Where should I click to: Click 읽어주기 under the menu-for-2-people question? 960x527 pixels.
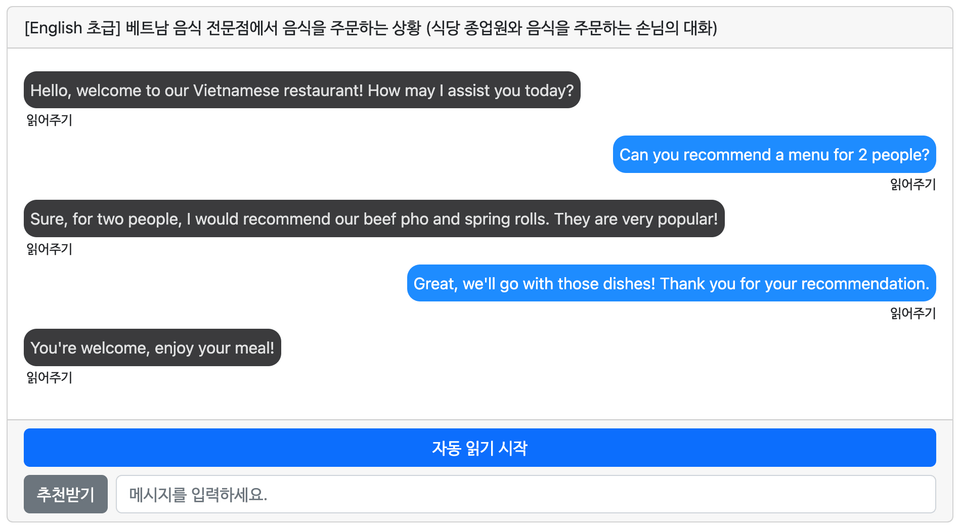(912, 185)
